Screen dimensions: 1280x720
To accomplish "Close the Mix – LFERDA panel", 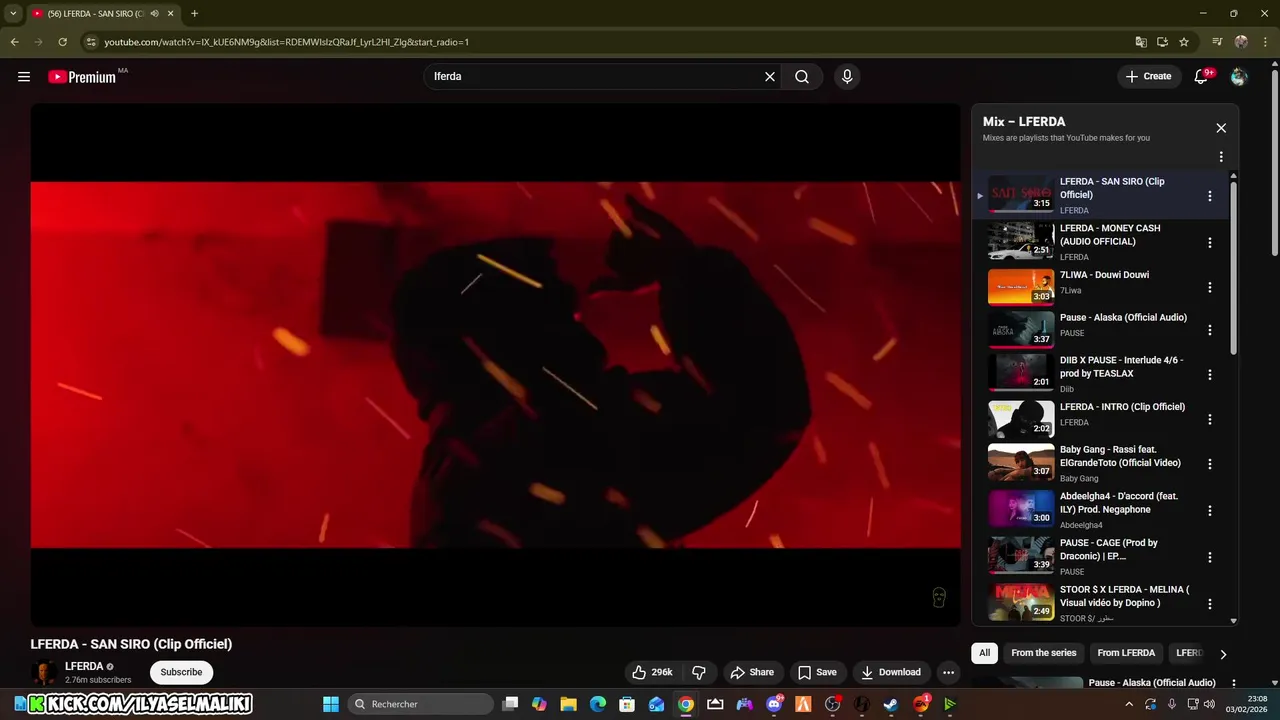I will 1221,128.
